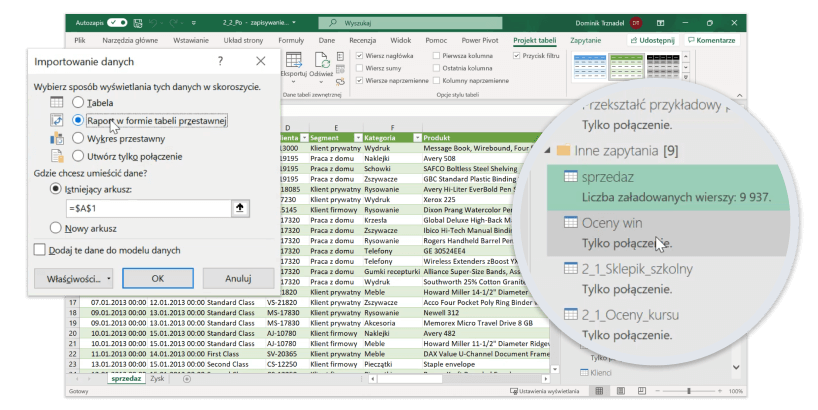Select the green table style thumbnail
The width and height of the screenshot is (818, 410).
[627, 67]
